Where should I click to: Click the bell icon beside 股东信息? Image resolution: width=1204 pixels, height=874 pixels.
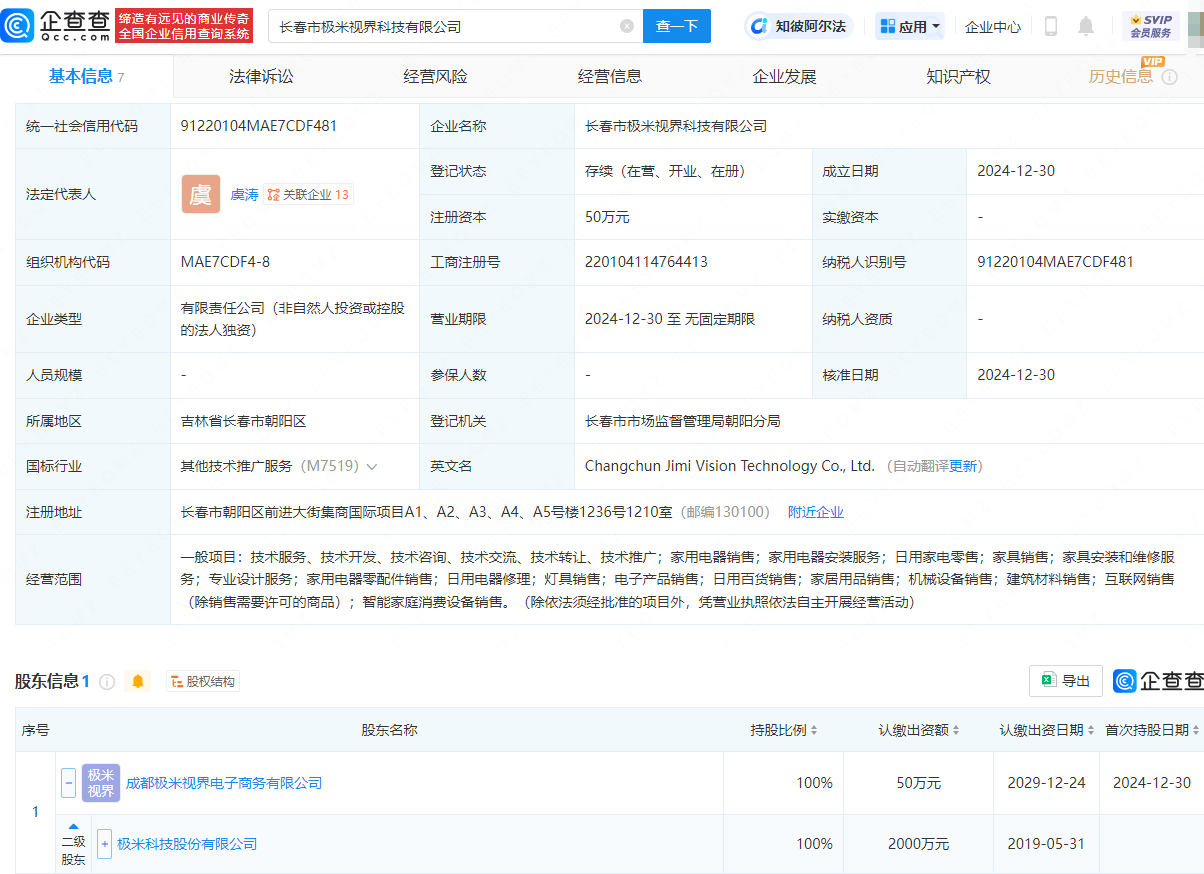[138, 681]
